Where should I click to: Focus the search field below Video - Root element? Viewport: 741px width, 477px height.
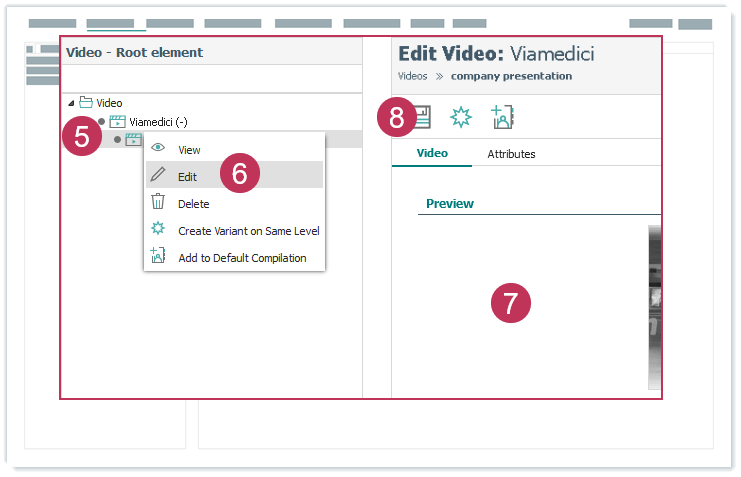tap(211, 79)
